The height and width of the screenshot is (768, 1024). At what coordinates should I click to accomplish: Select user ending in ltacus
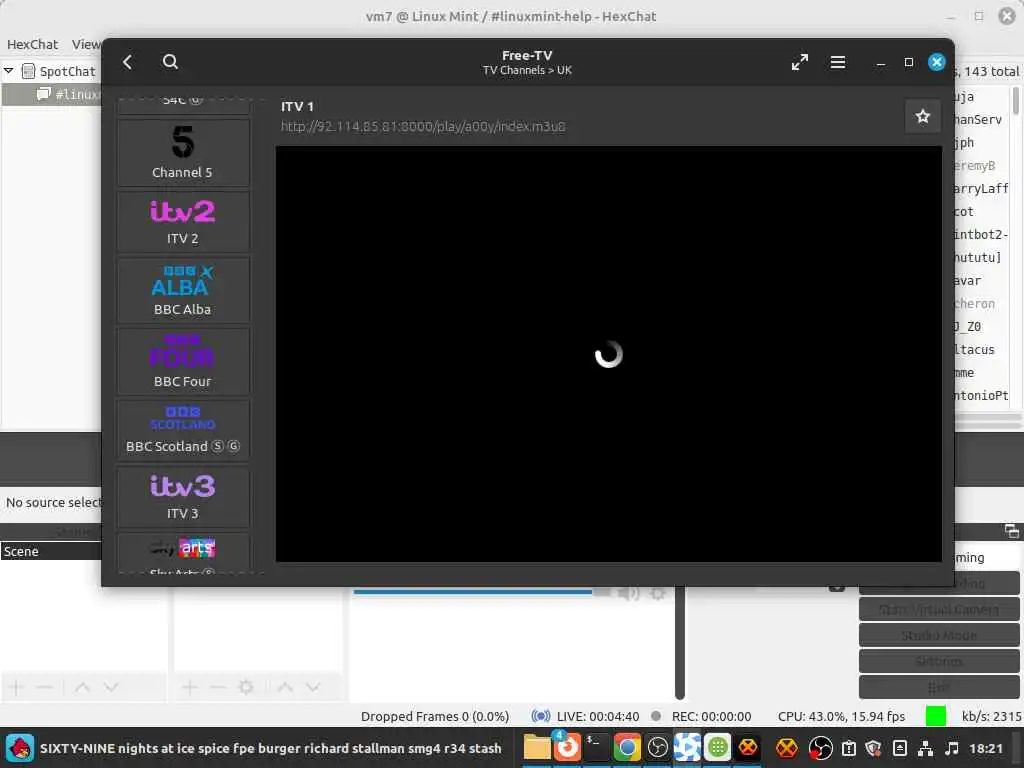pos(975,349)
